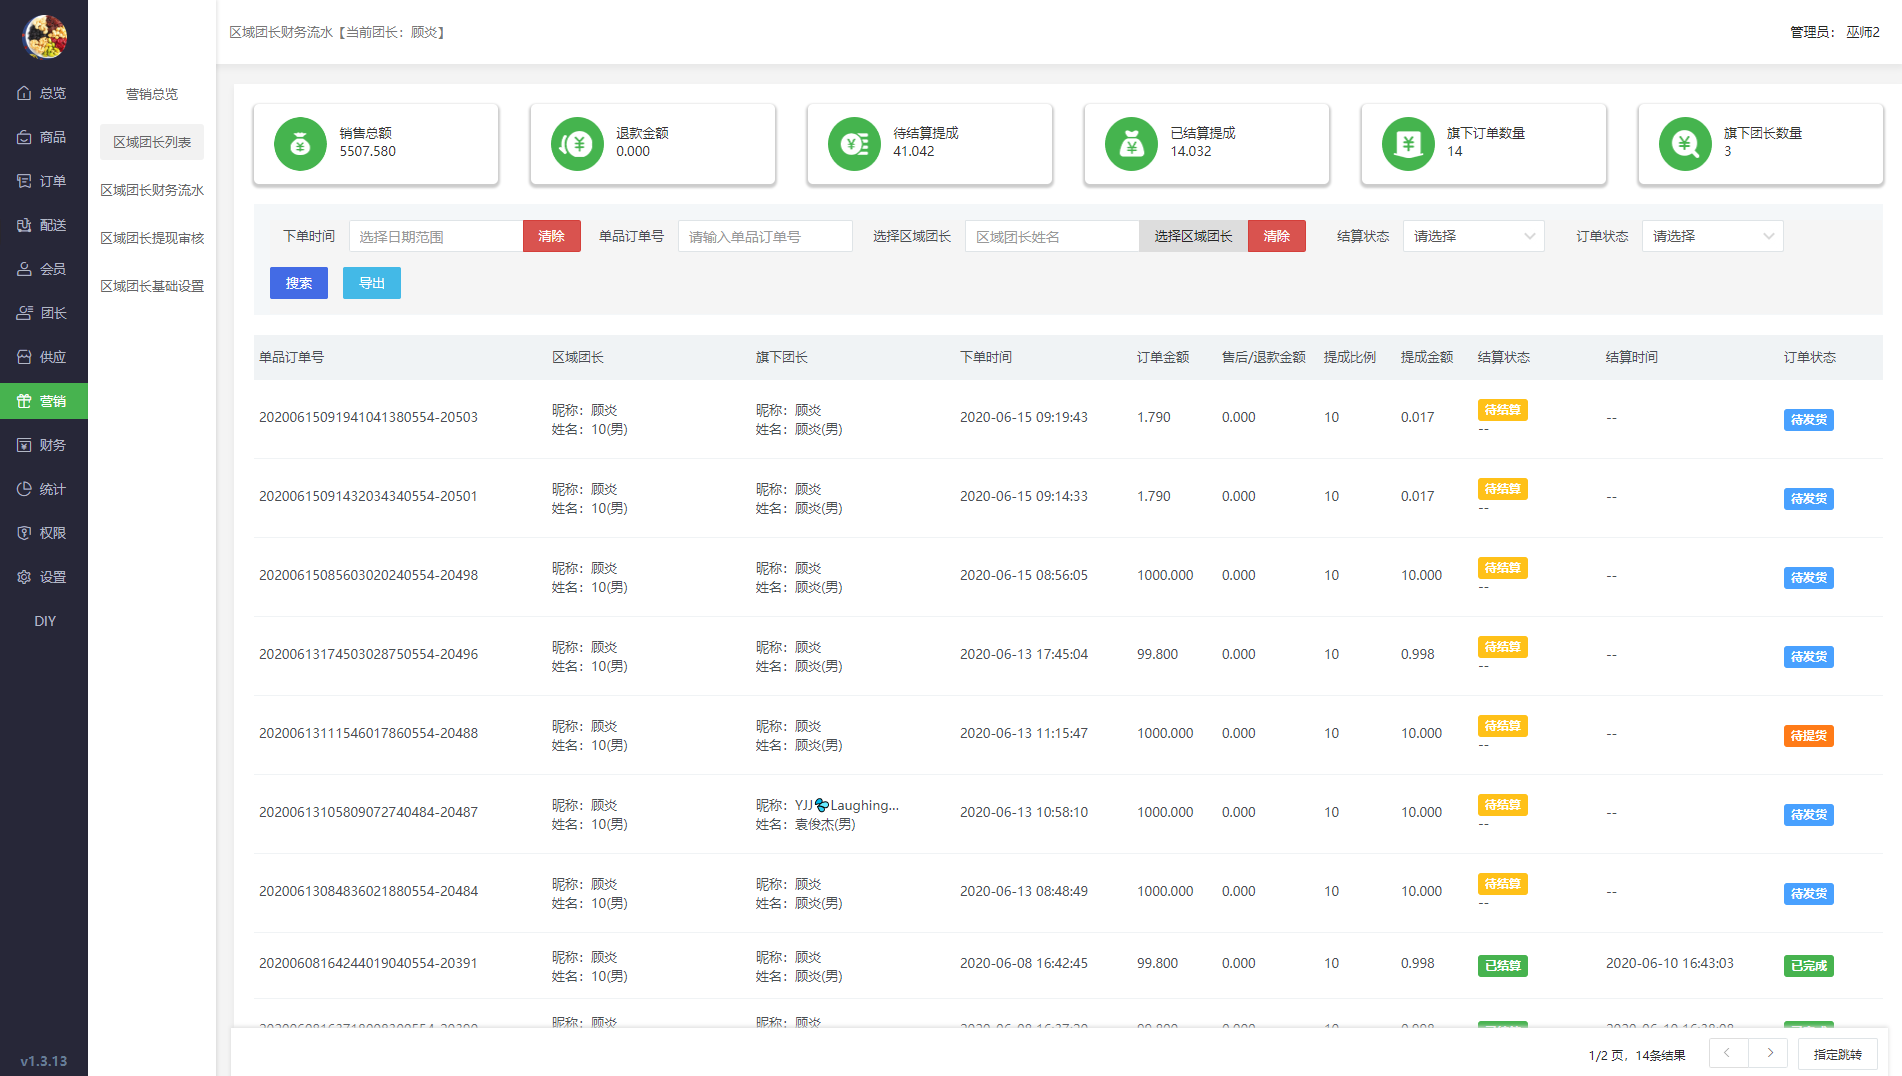
Task: Open the 会员 member icon
Action: pyautogui.click(x=24, y=269)
